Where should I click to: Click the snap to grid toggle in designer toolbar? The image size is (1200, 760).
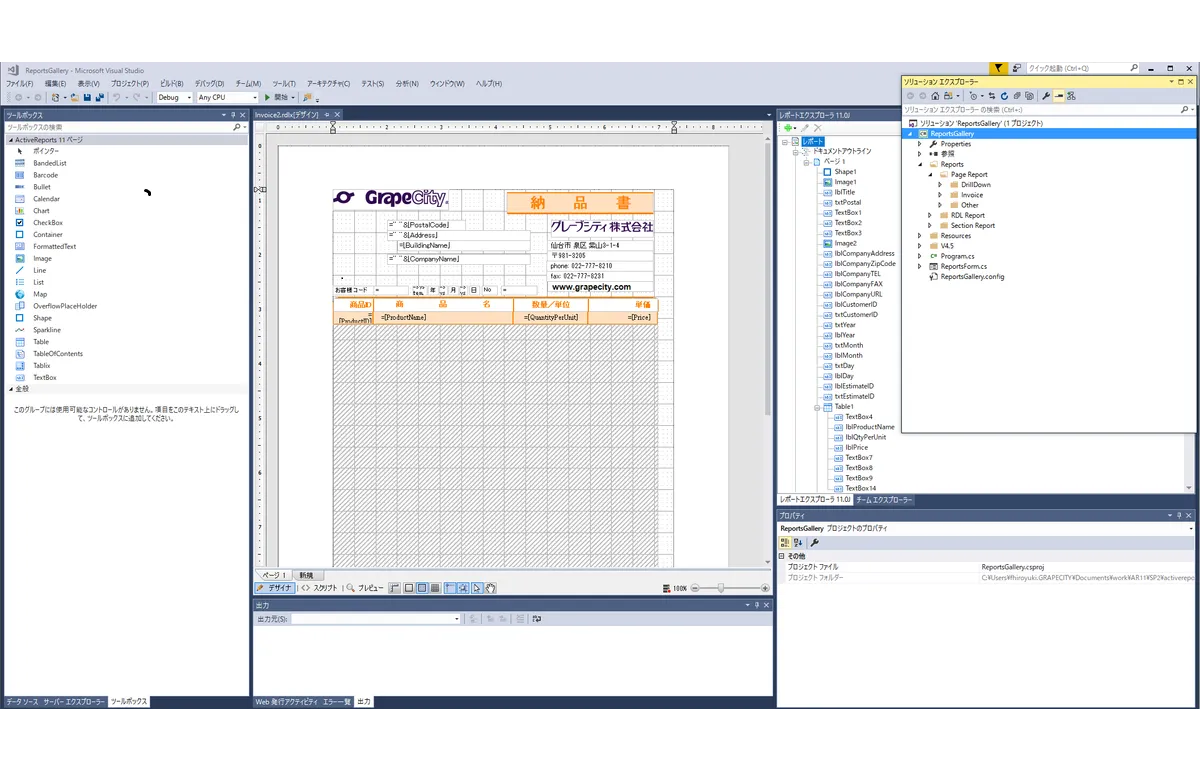463,588
